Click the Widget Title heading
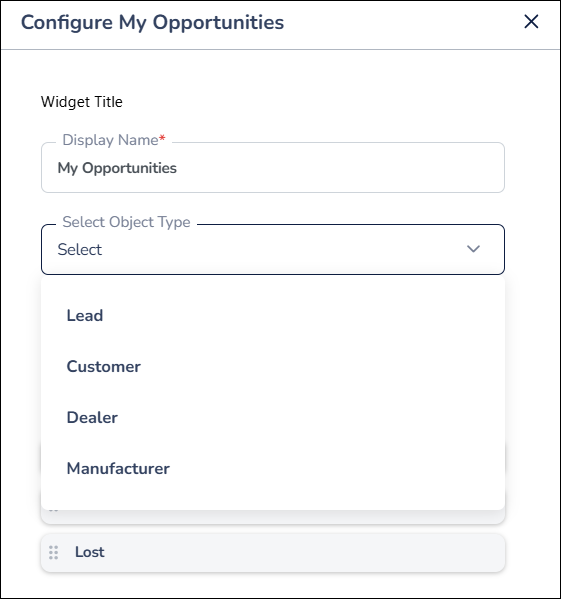Screen dimensions: 561x599 tap(82, 102)
